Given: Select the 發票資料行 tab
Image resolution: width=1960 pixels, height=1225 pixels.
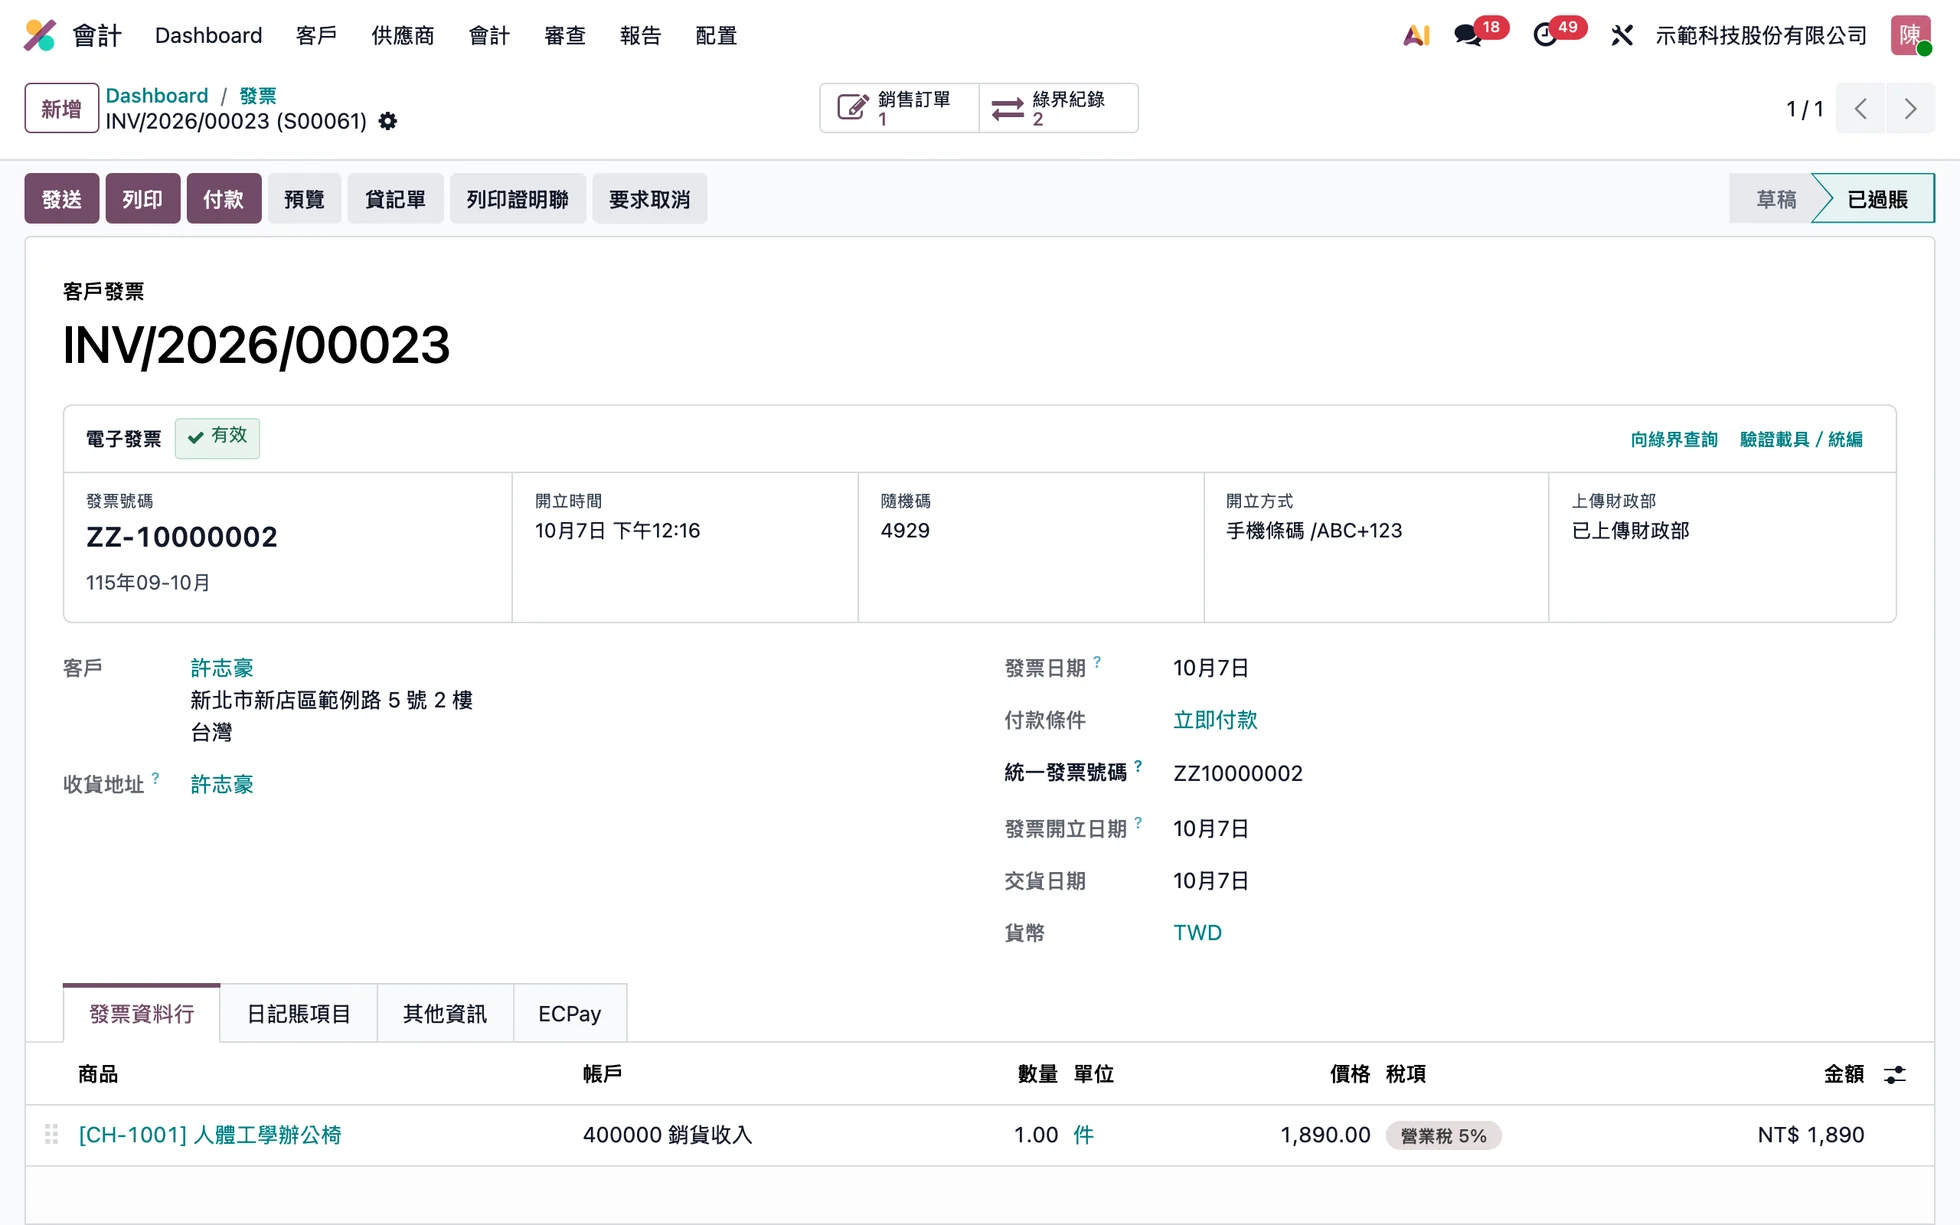Looking at the screenshot, I should [141, 1014].
